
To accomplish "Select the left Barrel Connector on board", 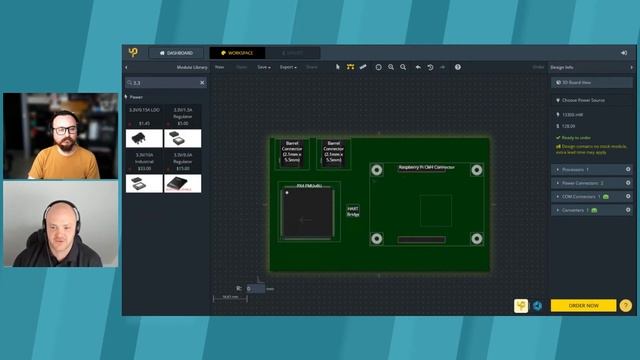I will click(292, 153).
